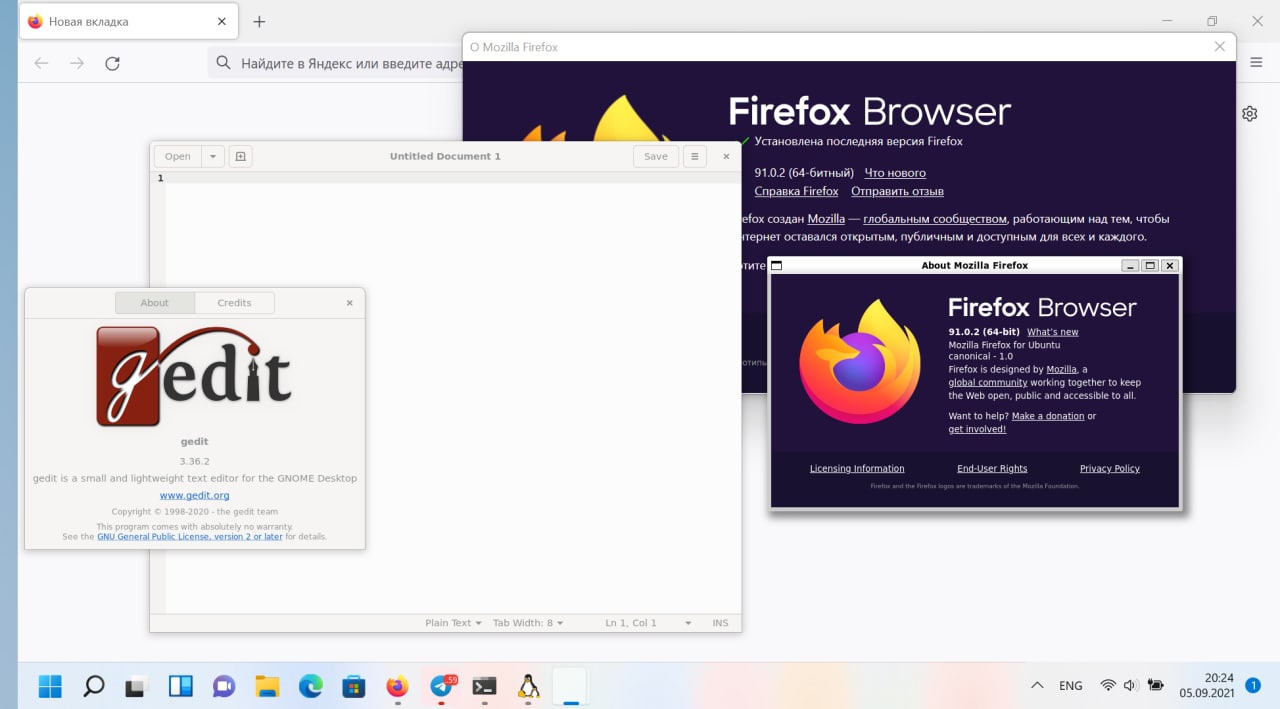The image size is (1280, 709).
Task: Open GNU General Public License link
Action: click(190, 537)
